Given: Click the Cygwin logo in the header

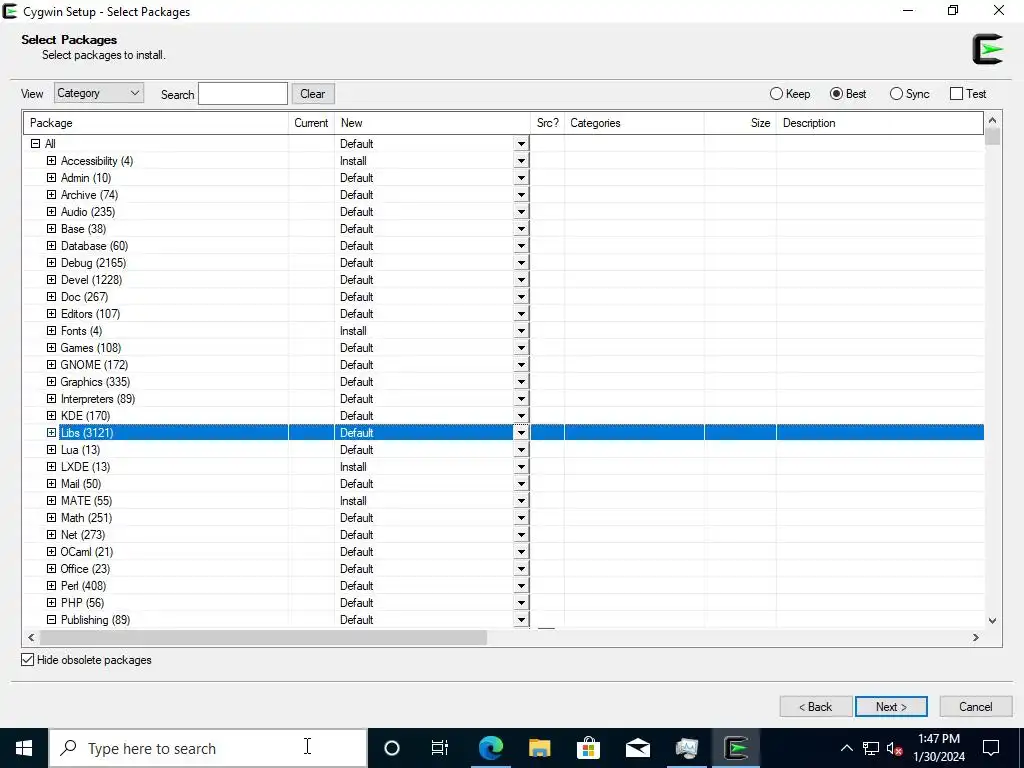Looking at the screenshot, I should point(987,49).
